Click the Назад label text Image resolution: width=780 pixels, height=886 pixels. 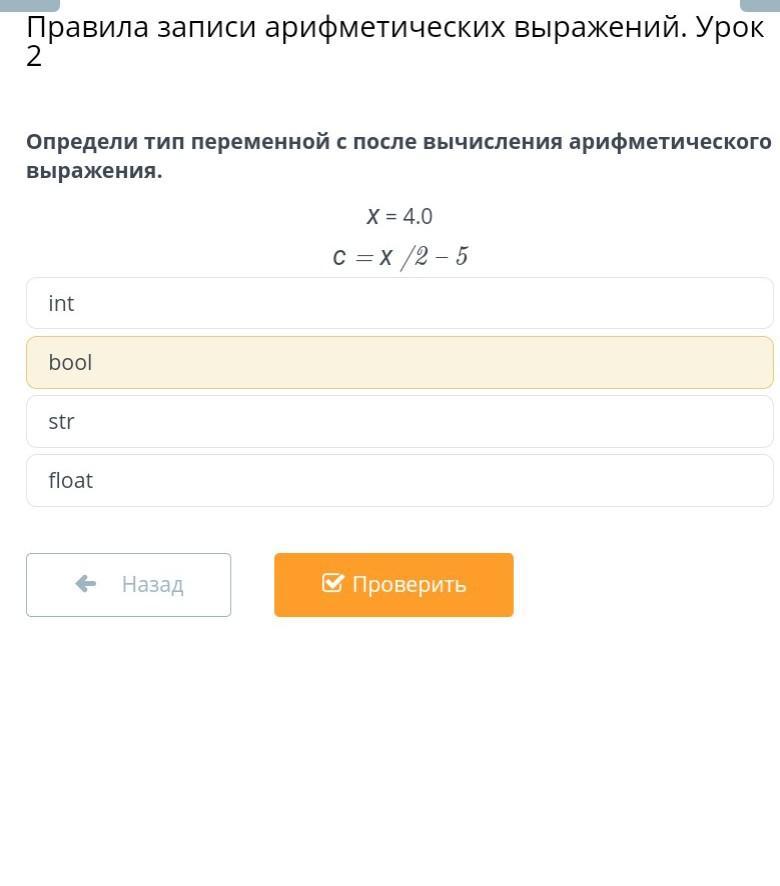[x=153, y=584]
